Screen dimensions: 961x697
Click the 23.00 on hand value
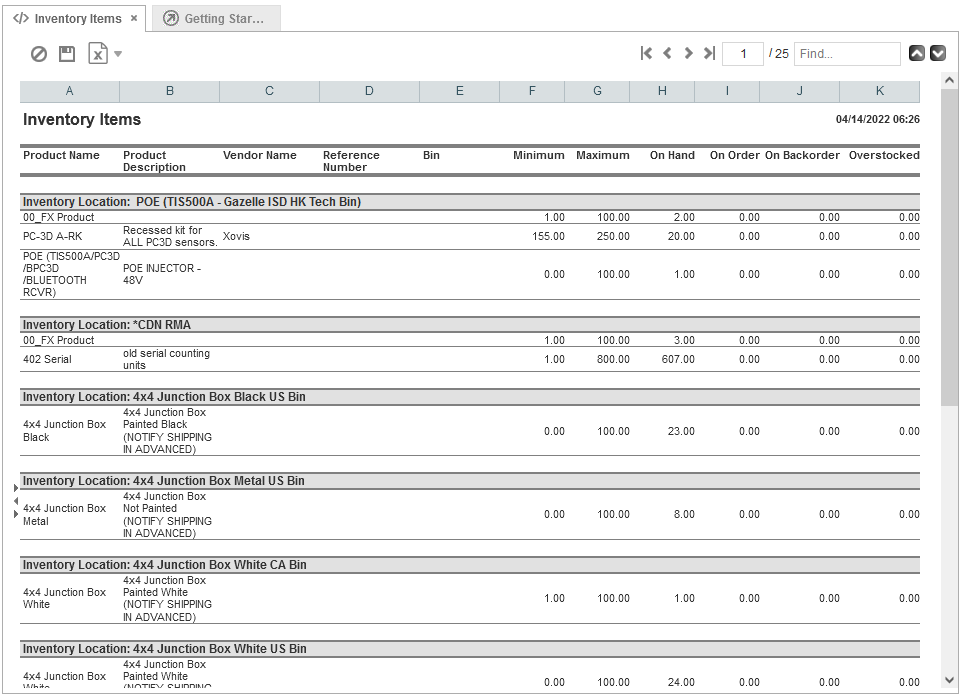tap(681, 432)
